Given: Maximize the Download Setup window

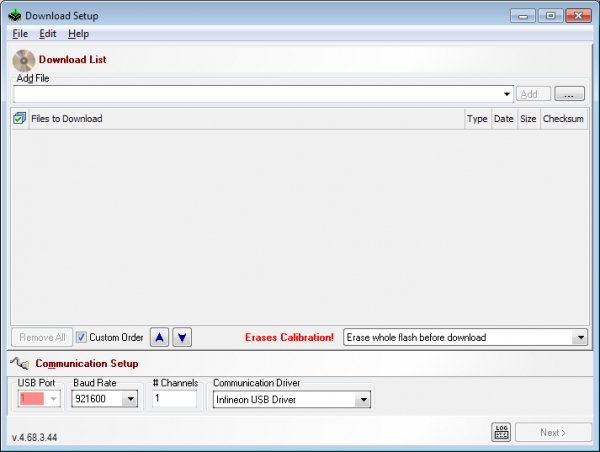Looking at the screenshot, I should tap(551, 16).
